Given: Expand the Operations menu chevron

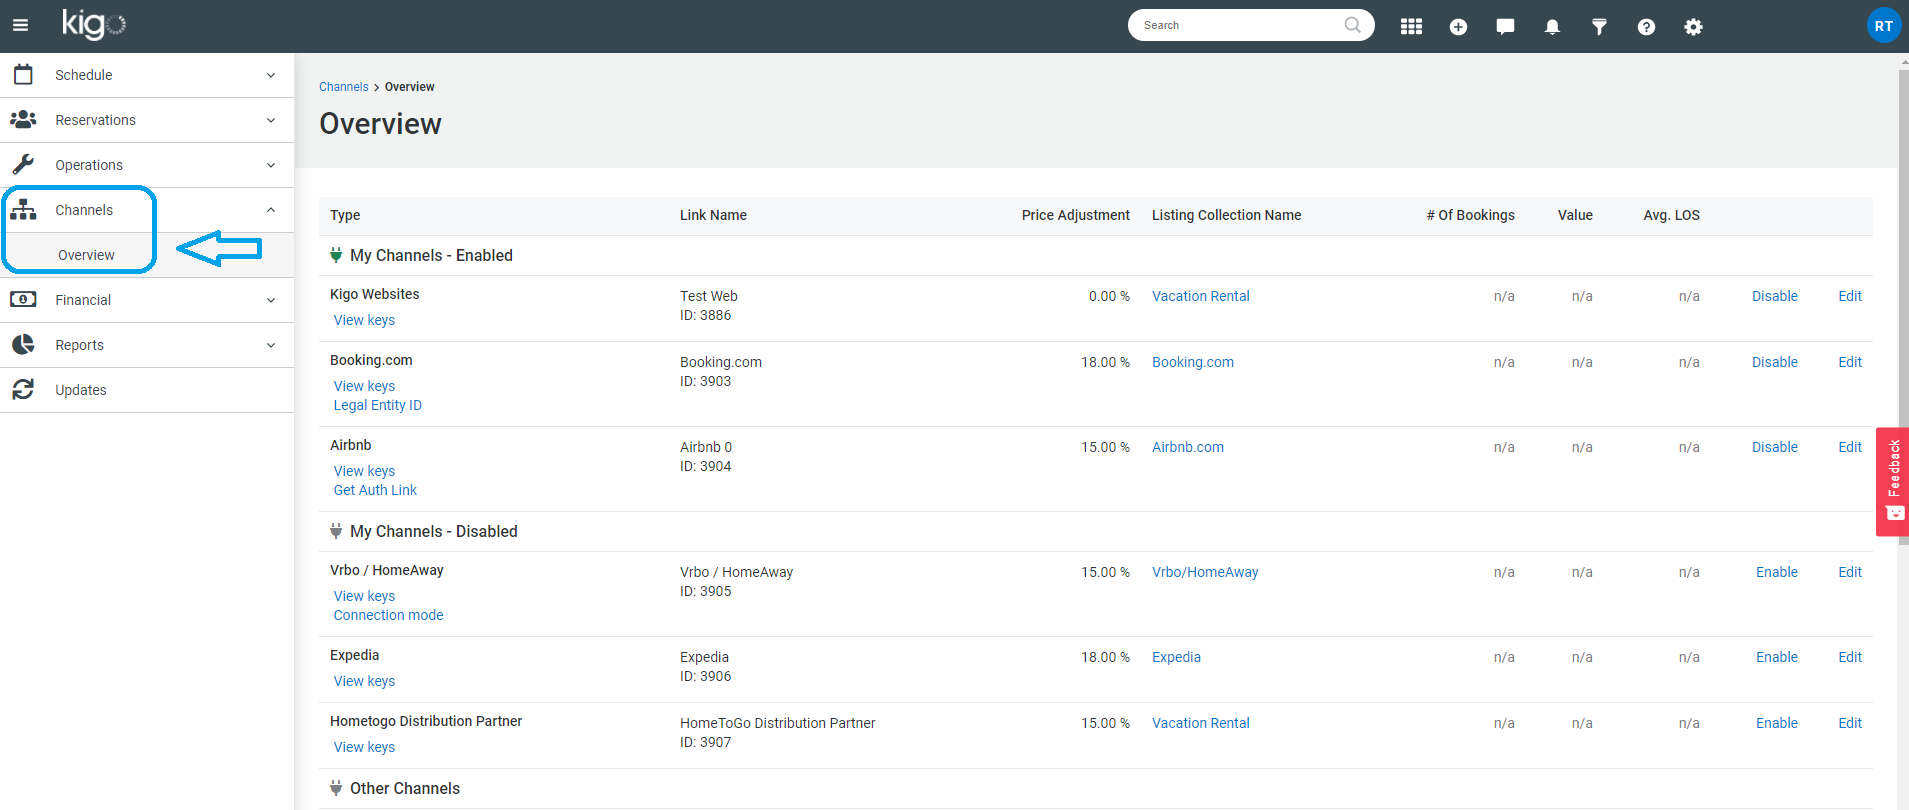Looking at the screenshot, I should 271,165.
